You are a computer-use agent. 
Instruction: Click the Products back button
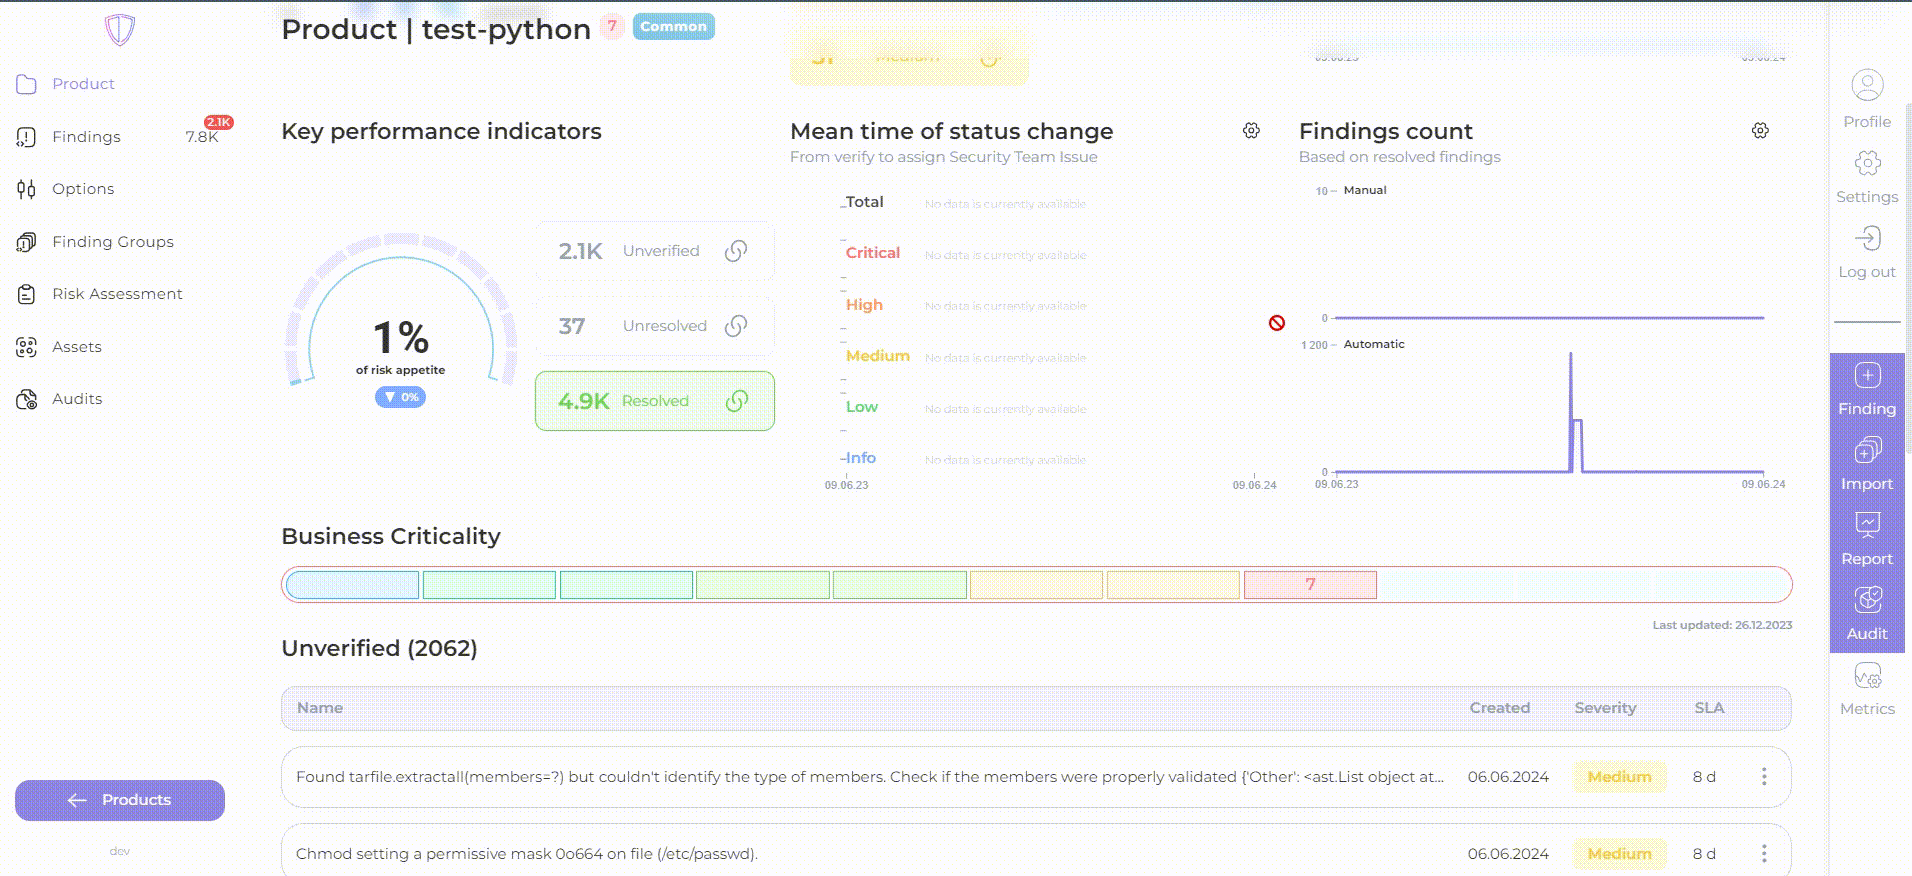120,800
